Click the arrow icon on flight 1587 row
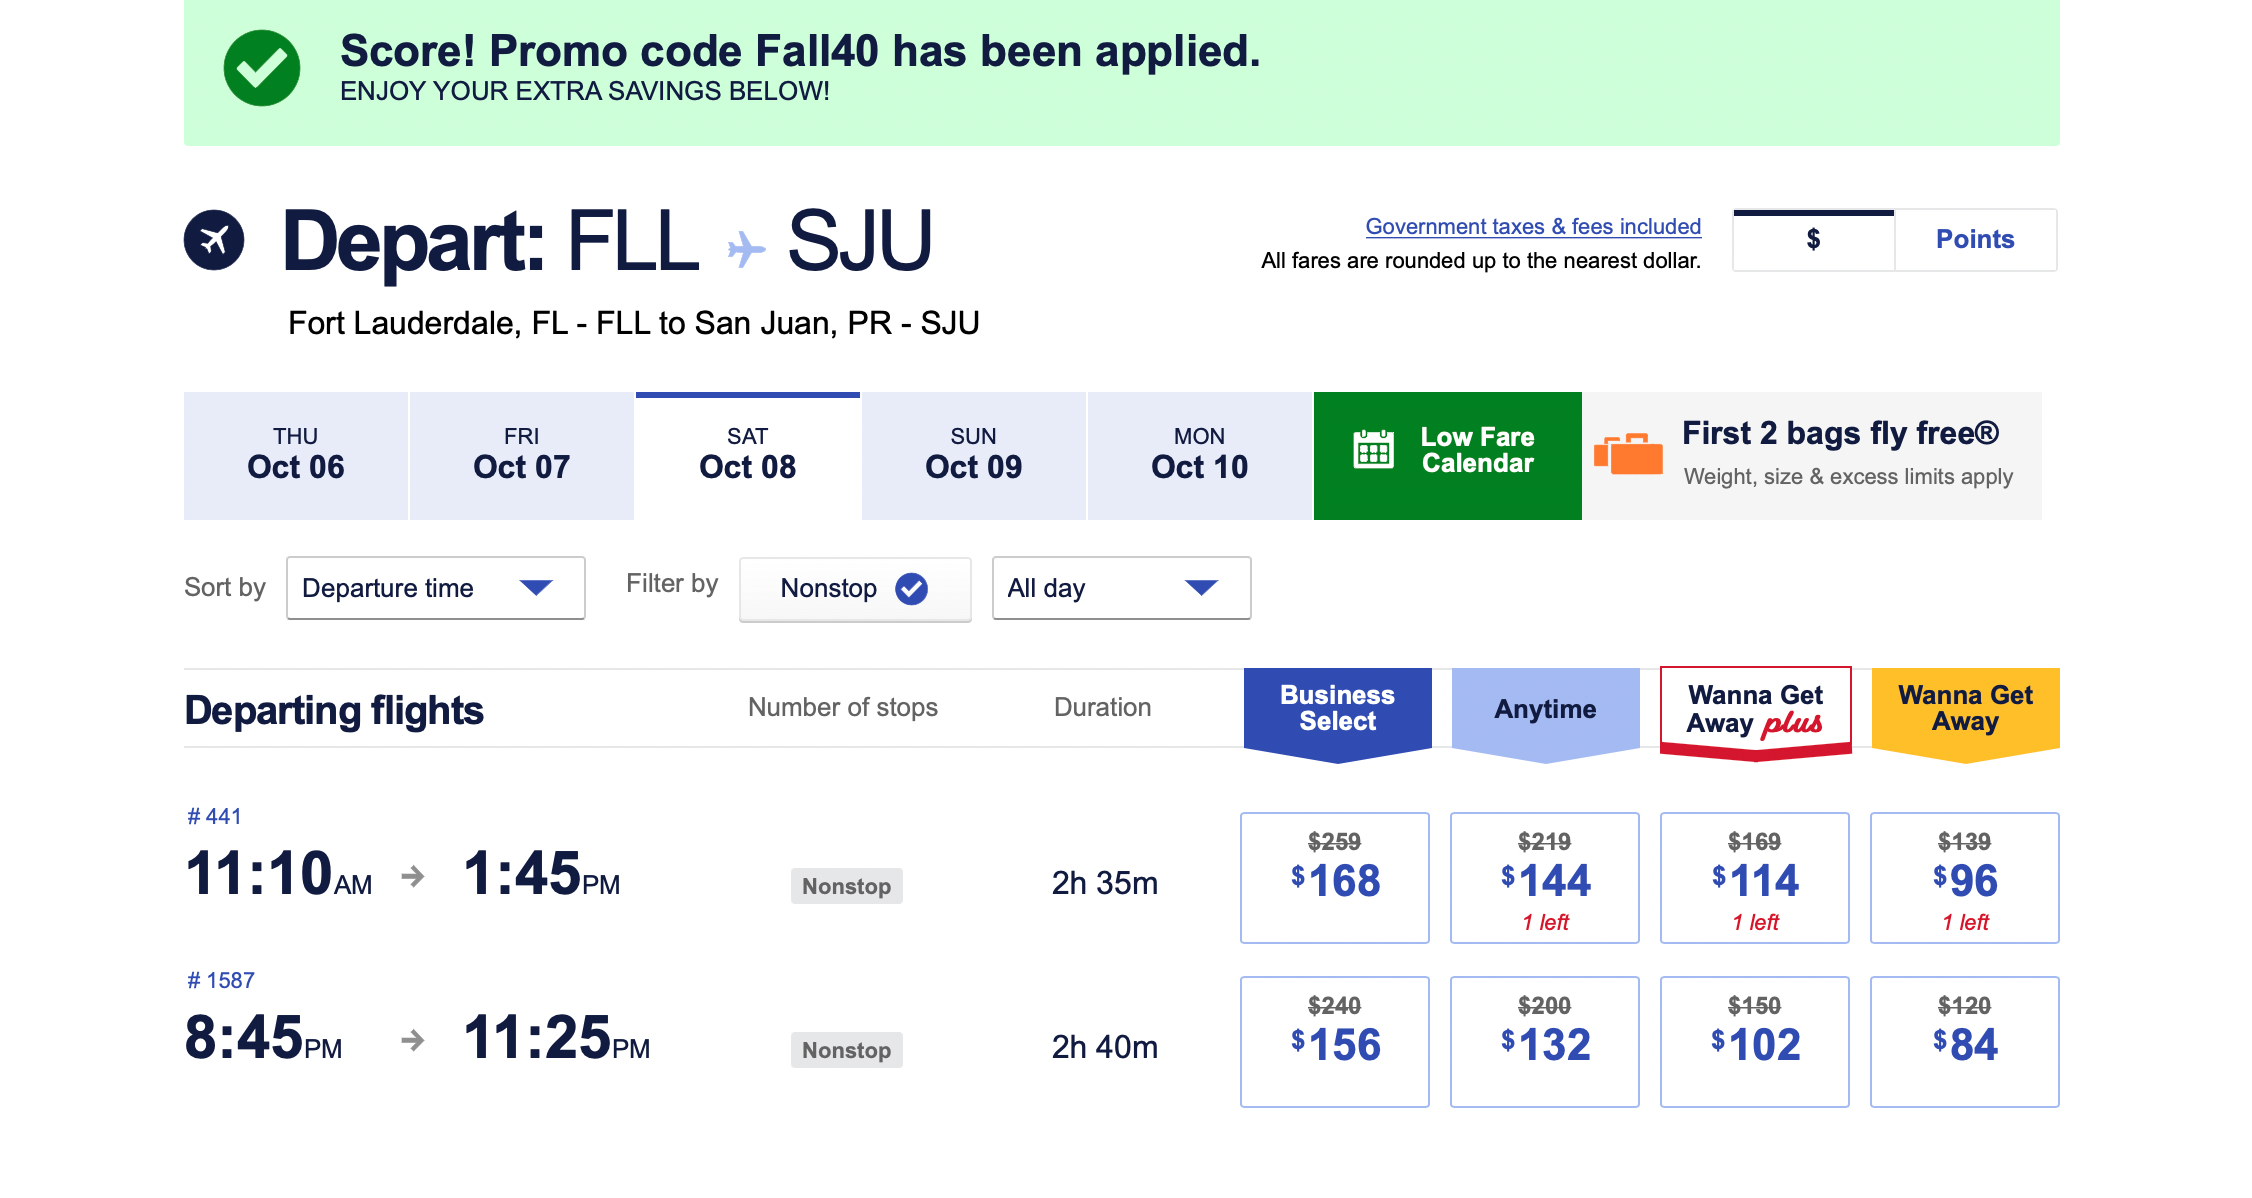2252x1198 pixels. 412,1041
